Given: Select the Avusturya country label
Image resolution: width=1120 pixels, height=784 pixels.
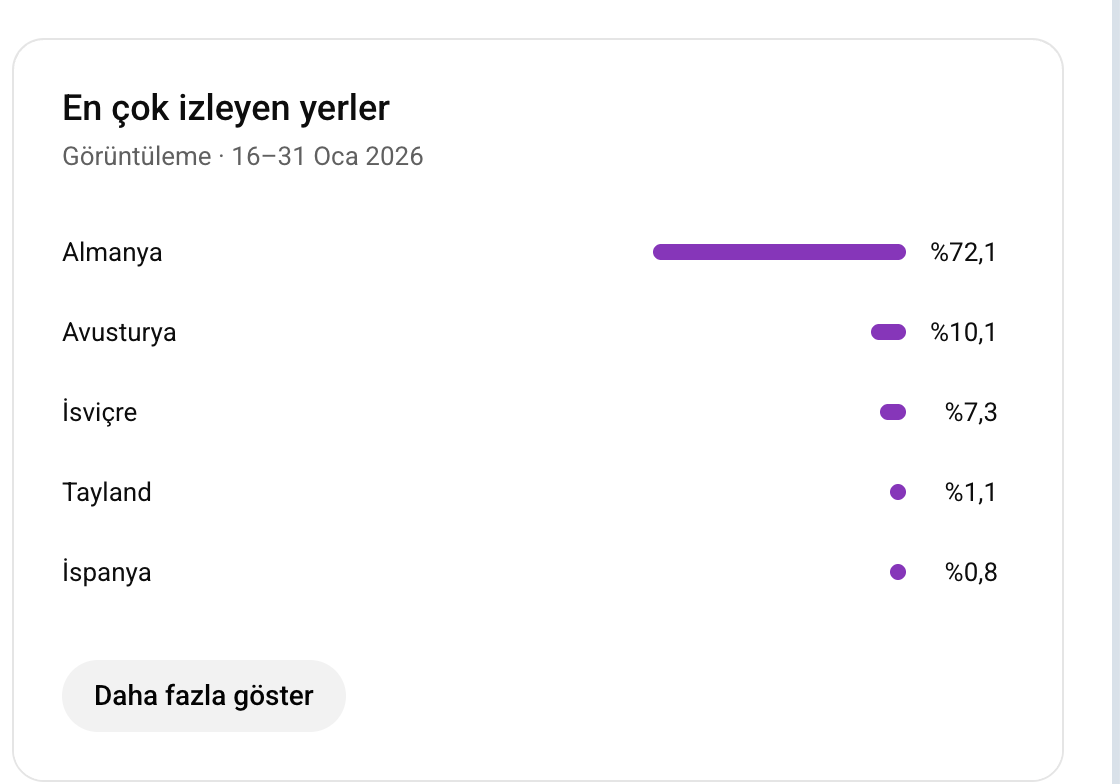Looking at the screenshot, I should [x=119, y=332].
